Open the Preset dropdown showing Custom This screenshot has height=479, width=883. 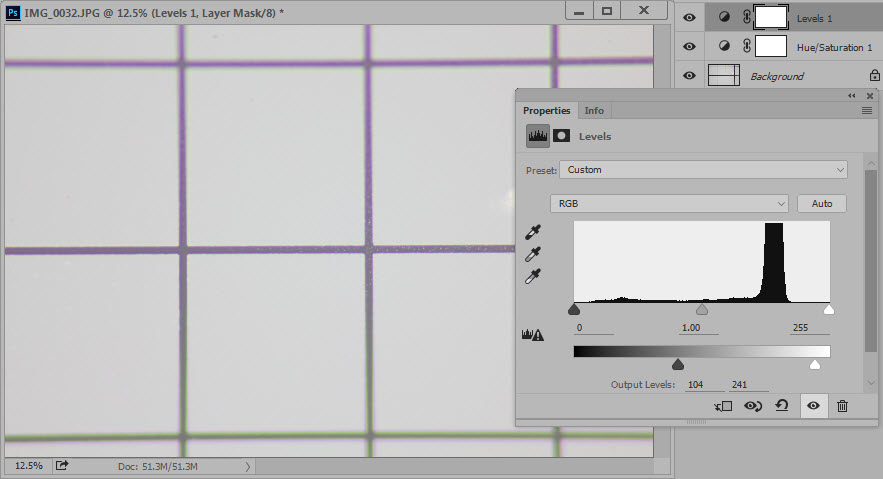click(x=703, y=169)
